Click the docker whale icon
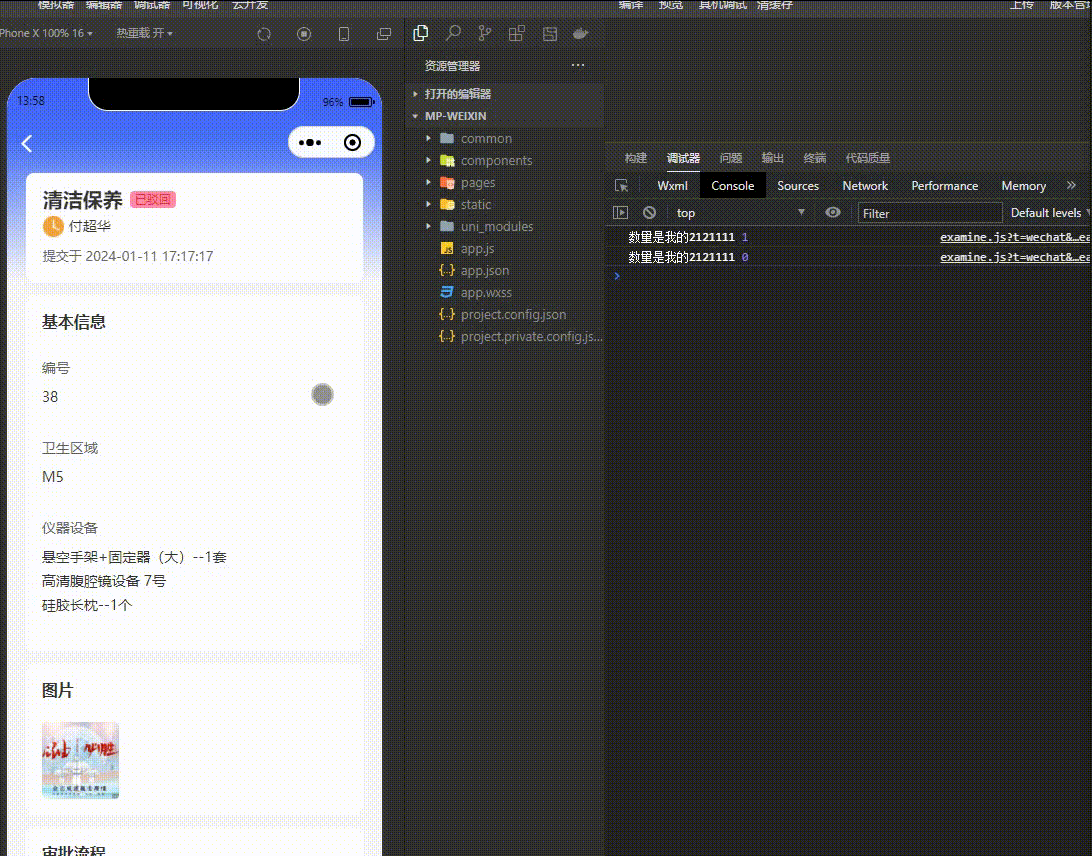The image size is (1092, 856). pyautogui.click(x=581, y=33)
